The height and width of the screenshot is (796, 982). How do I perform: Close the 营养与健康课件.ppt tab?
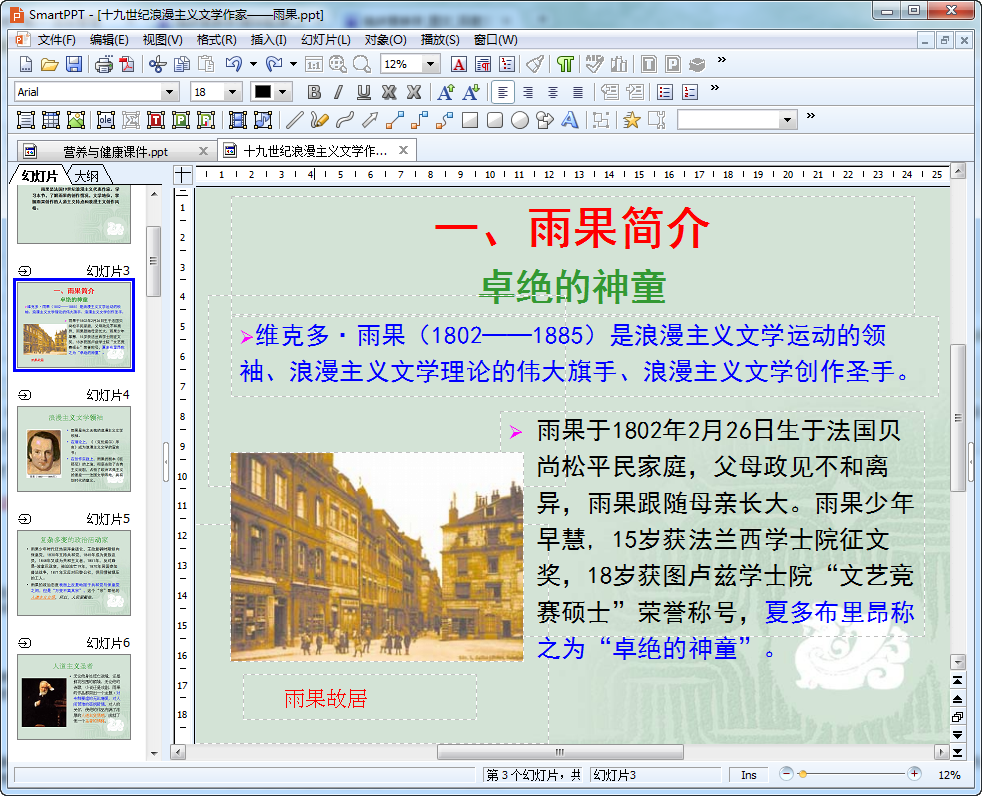coord(203,151)
